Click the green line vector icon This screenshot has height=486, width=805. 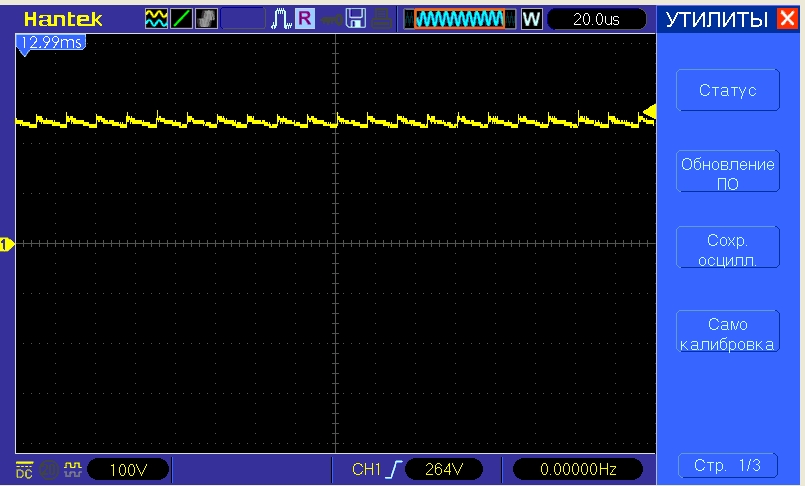[182, 19]
